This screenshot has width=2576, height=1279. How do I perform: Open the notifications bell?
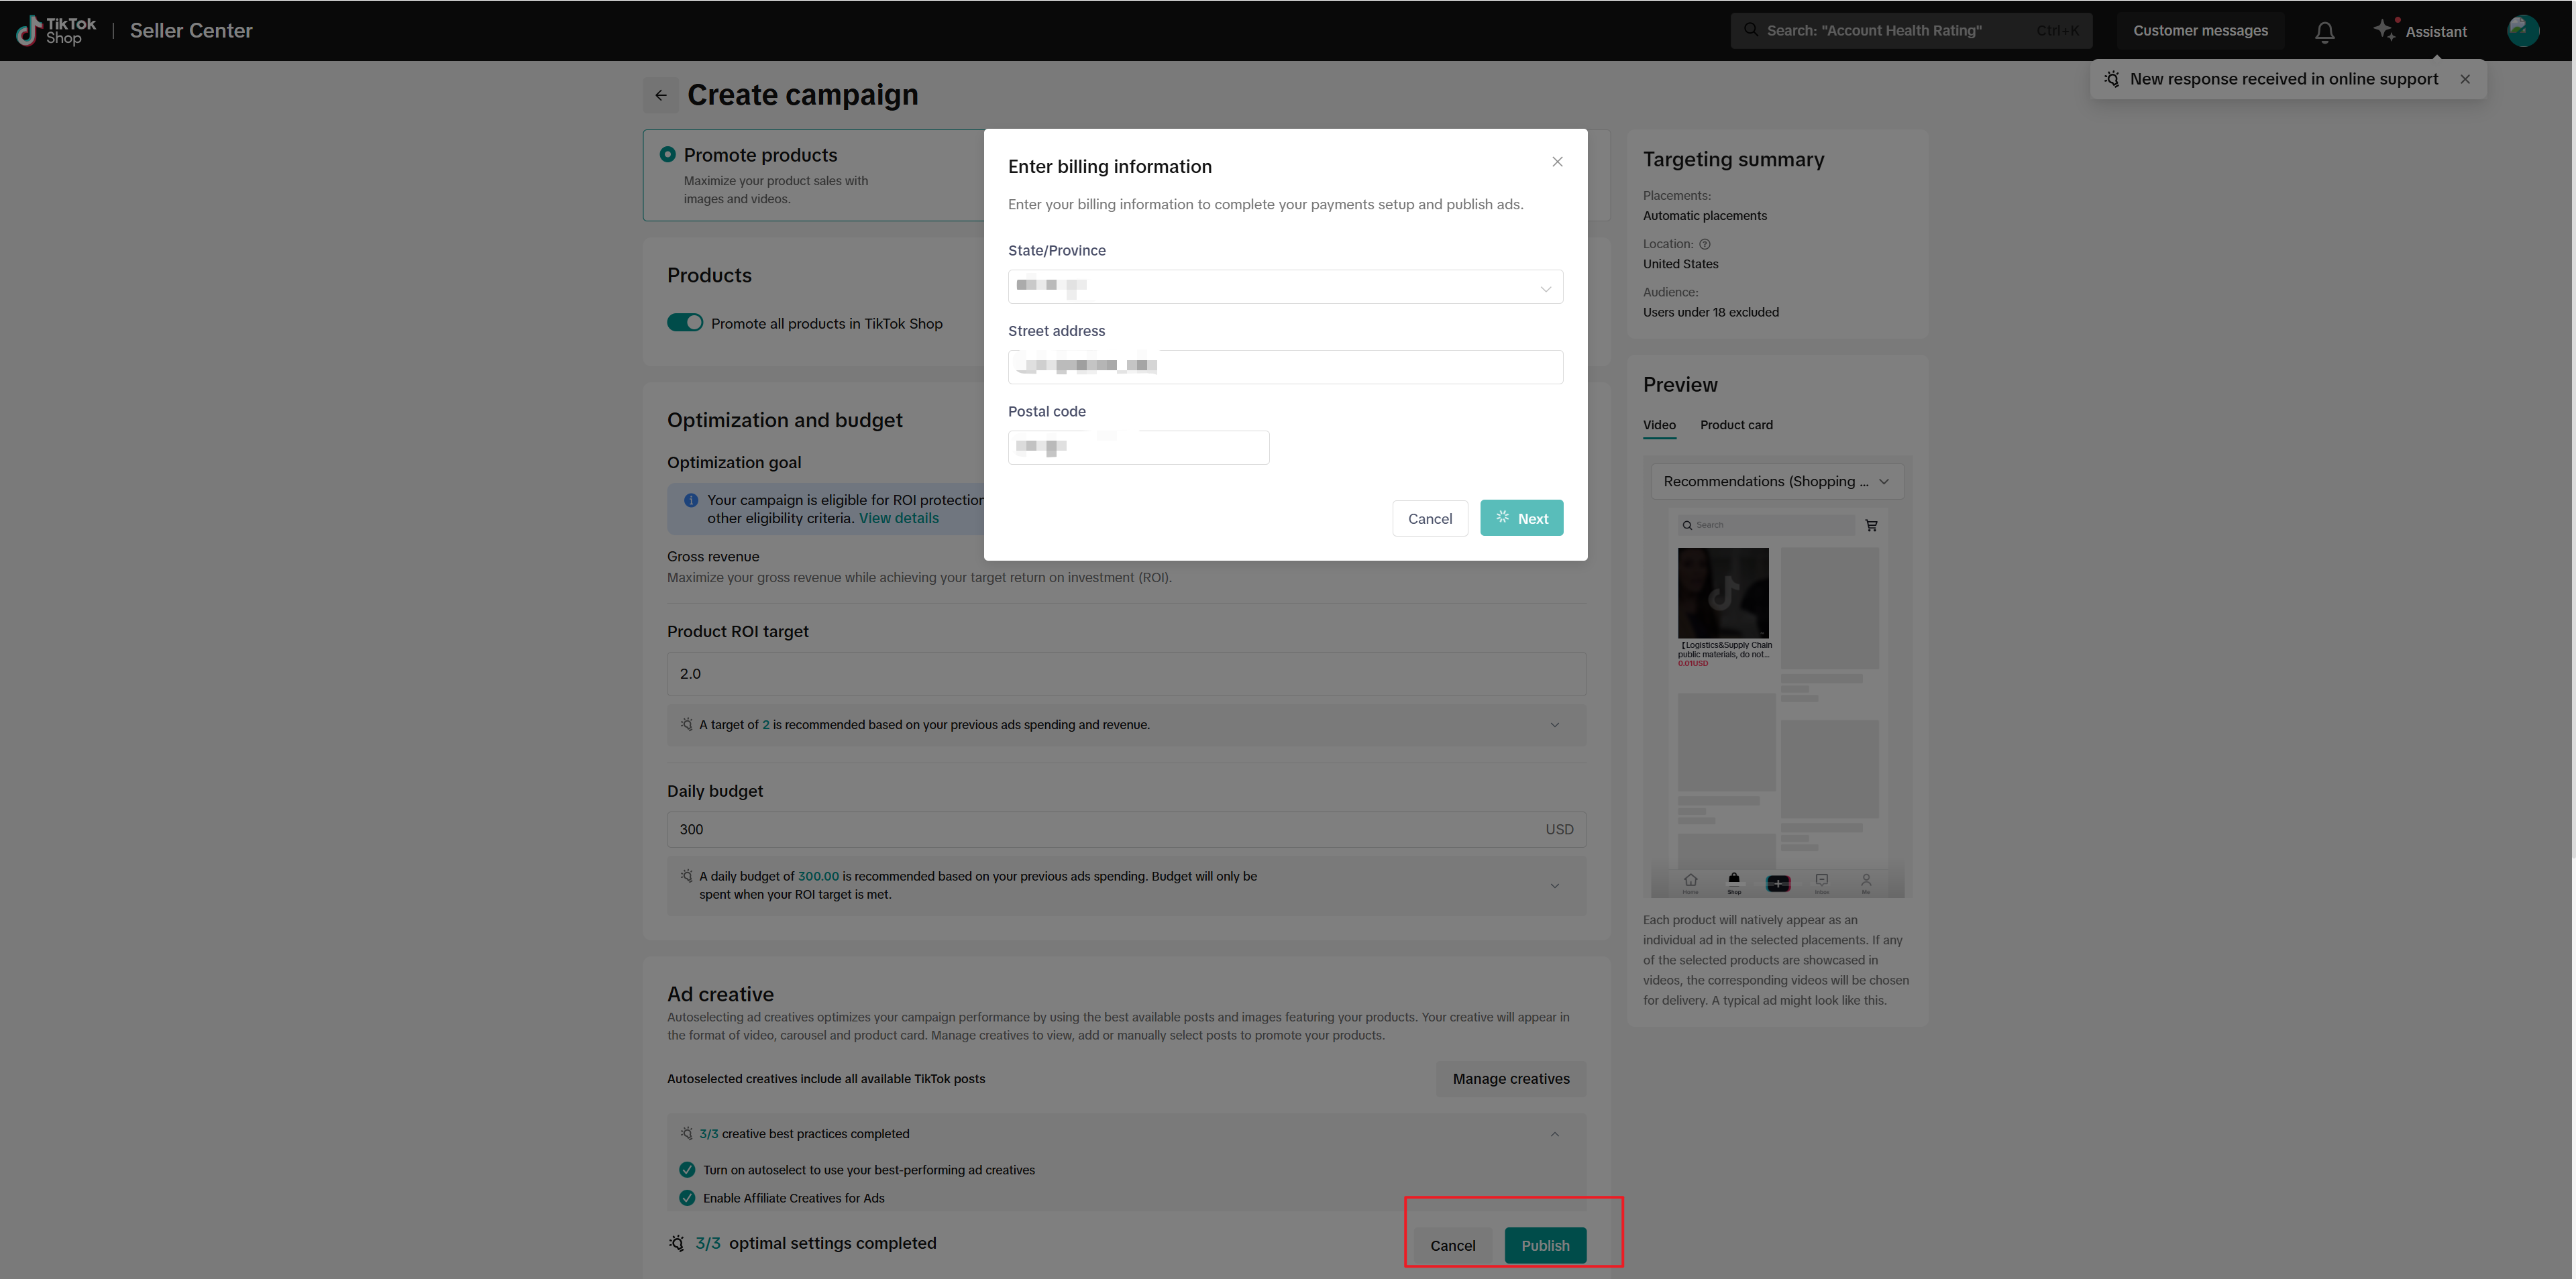[x=2324, y=32]
